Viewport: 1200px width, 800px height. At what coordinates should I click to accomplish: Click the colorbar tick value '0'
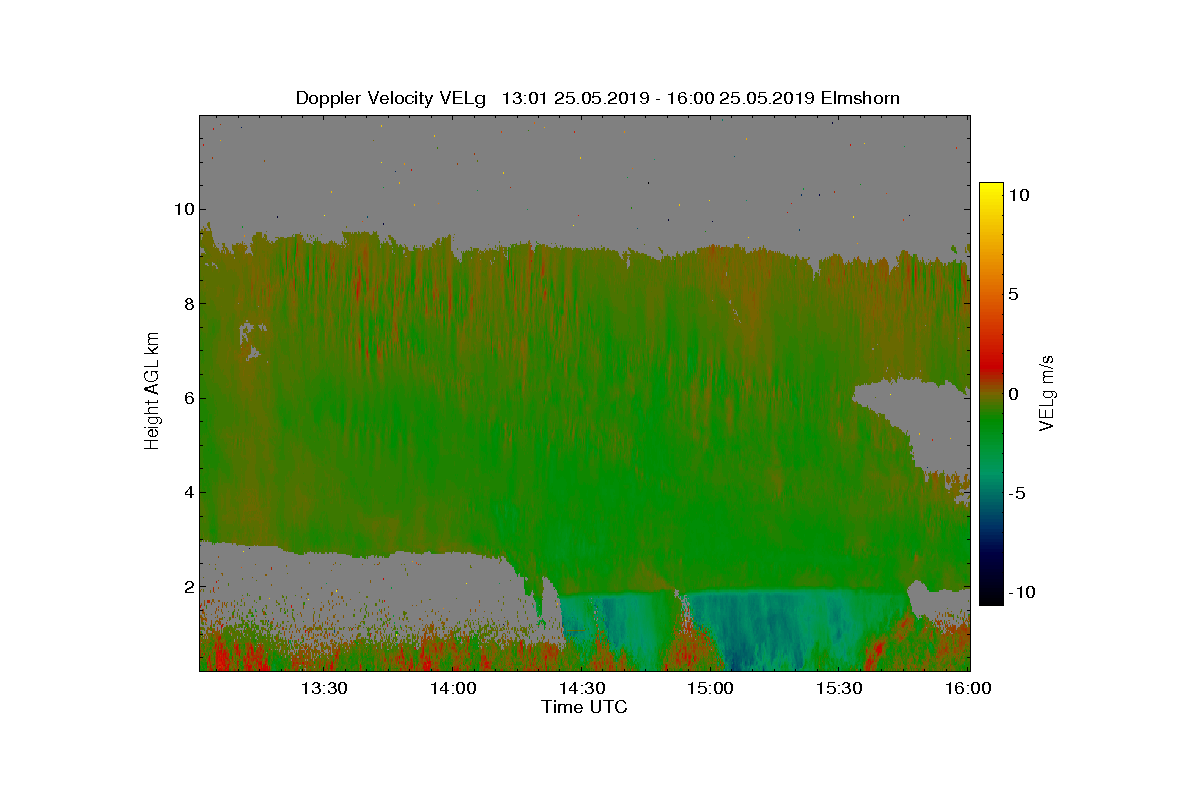coord(1013,394)
